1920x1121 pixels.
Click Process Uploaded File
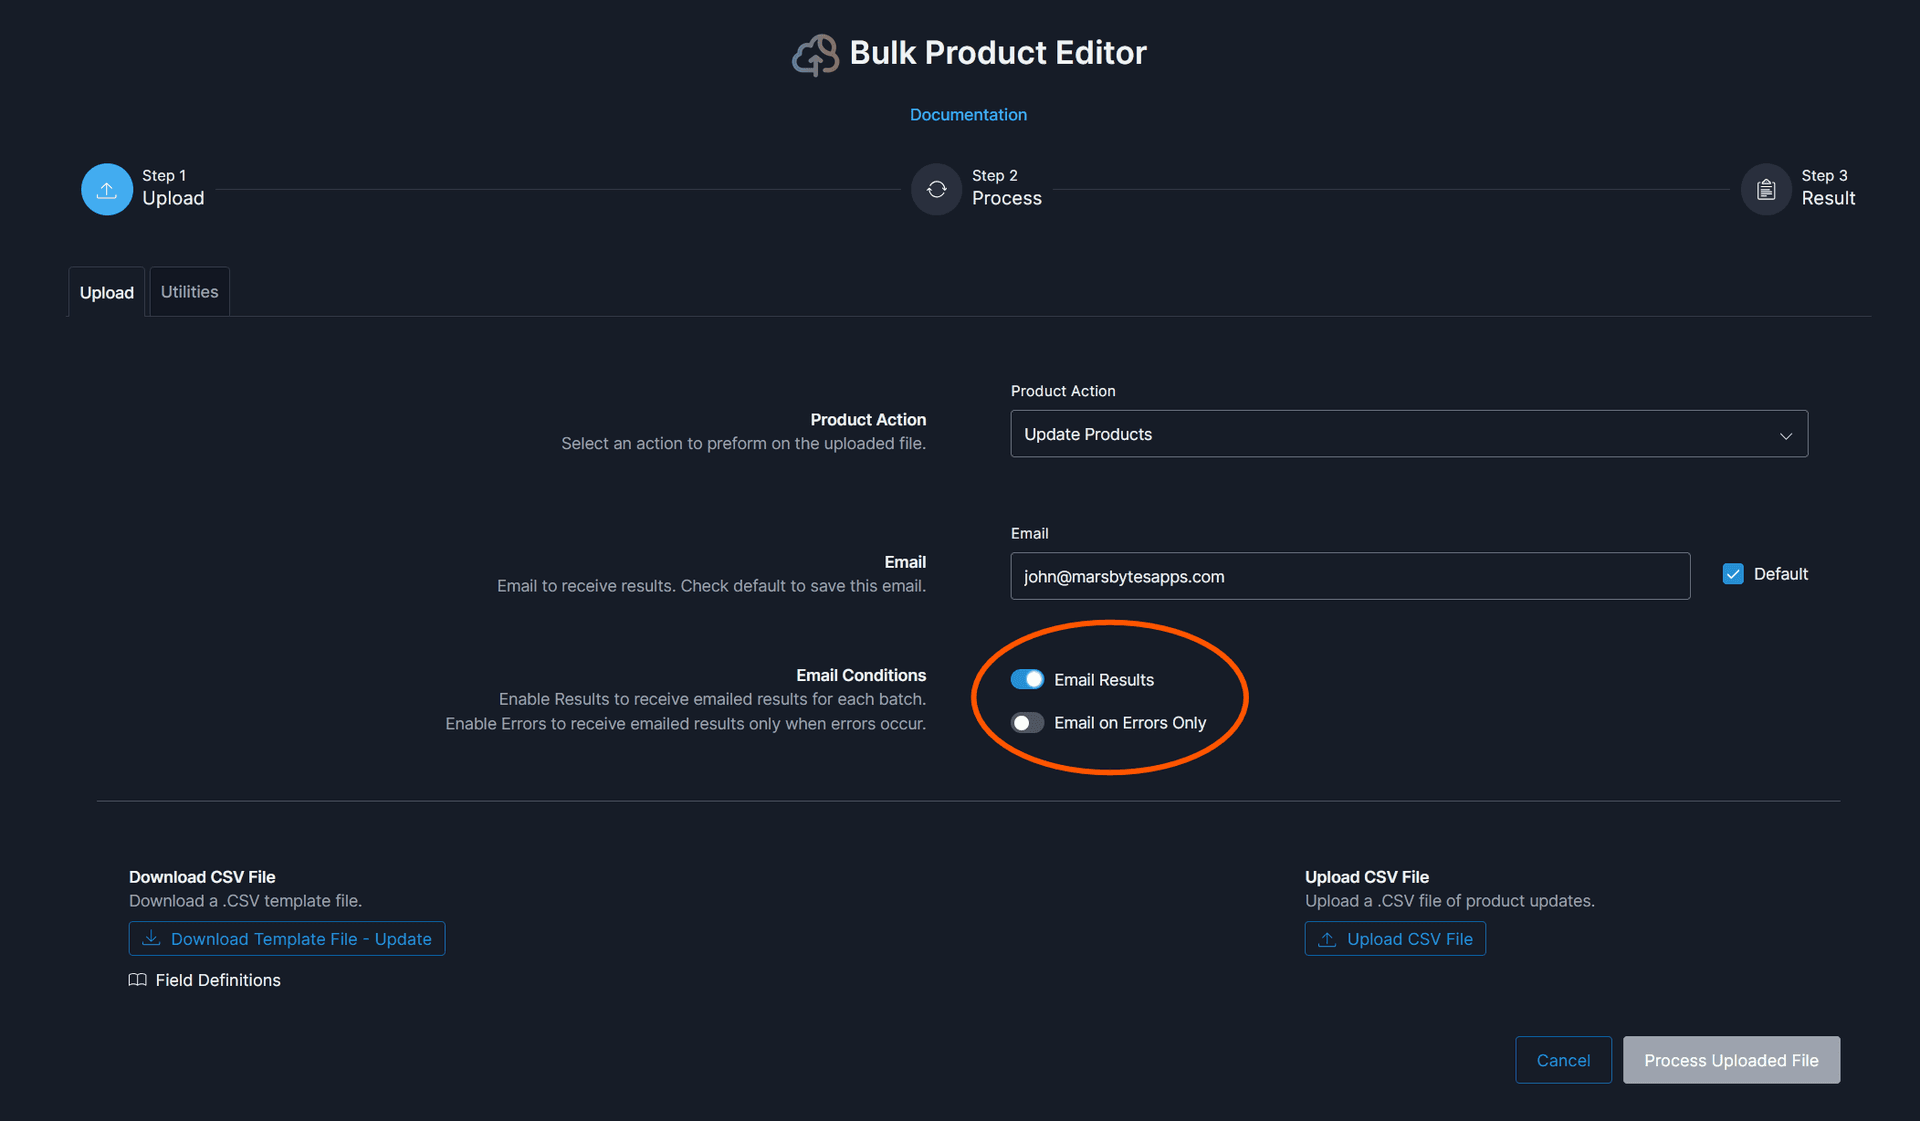pos(1731,1060)
